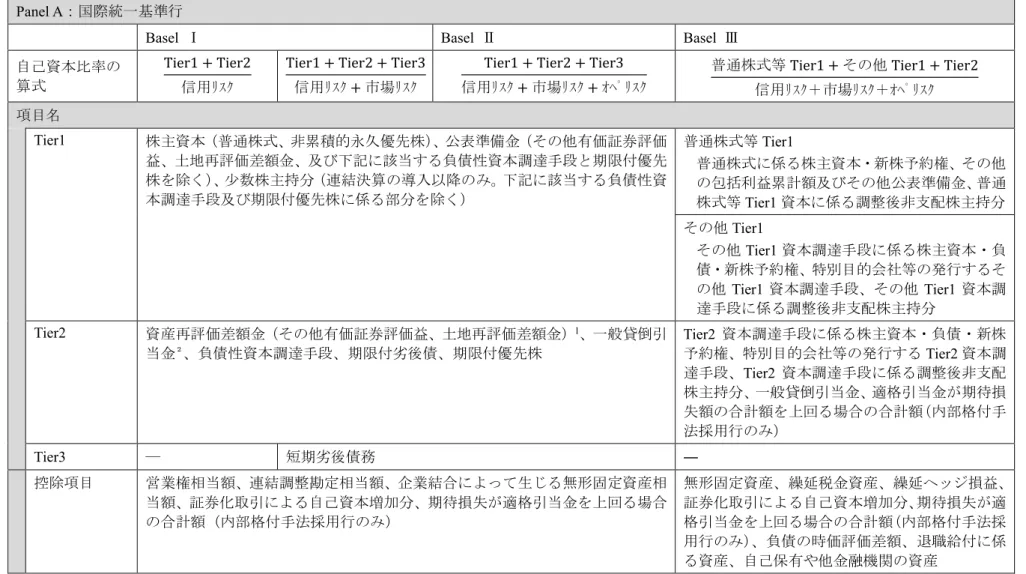Select the 'Tier1' row label
The height and width of the screenshot is (574, 1026).
50,140
